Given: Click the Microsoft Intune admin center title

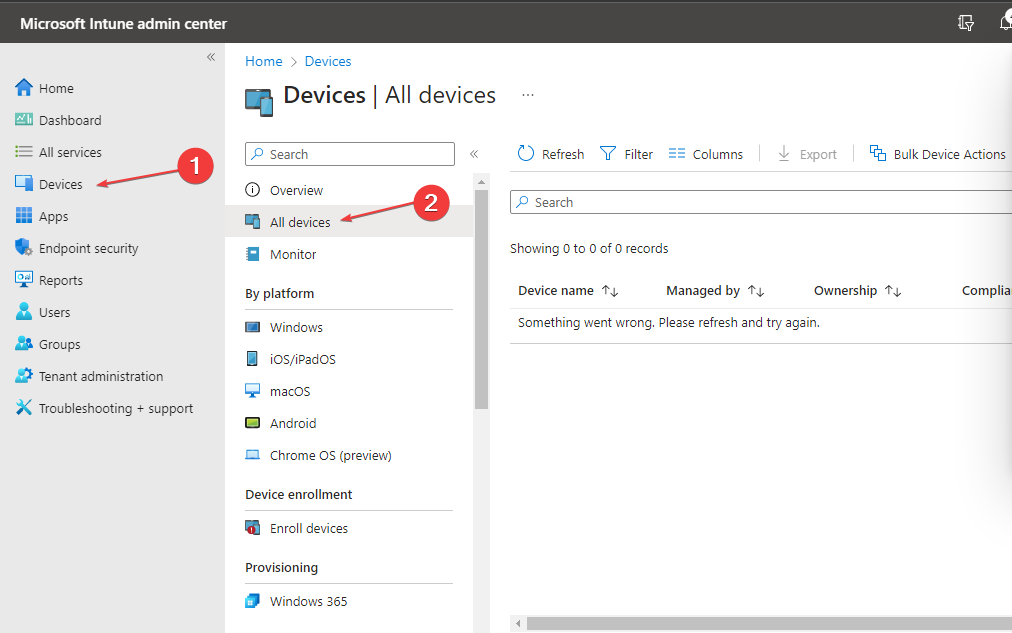Looking at the screenshot, I should tap(123, 24).
